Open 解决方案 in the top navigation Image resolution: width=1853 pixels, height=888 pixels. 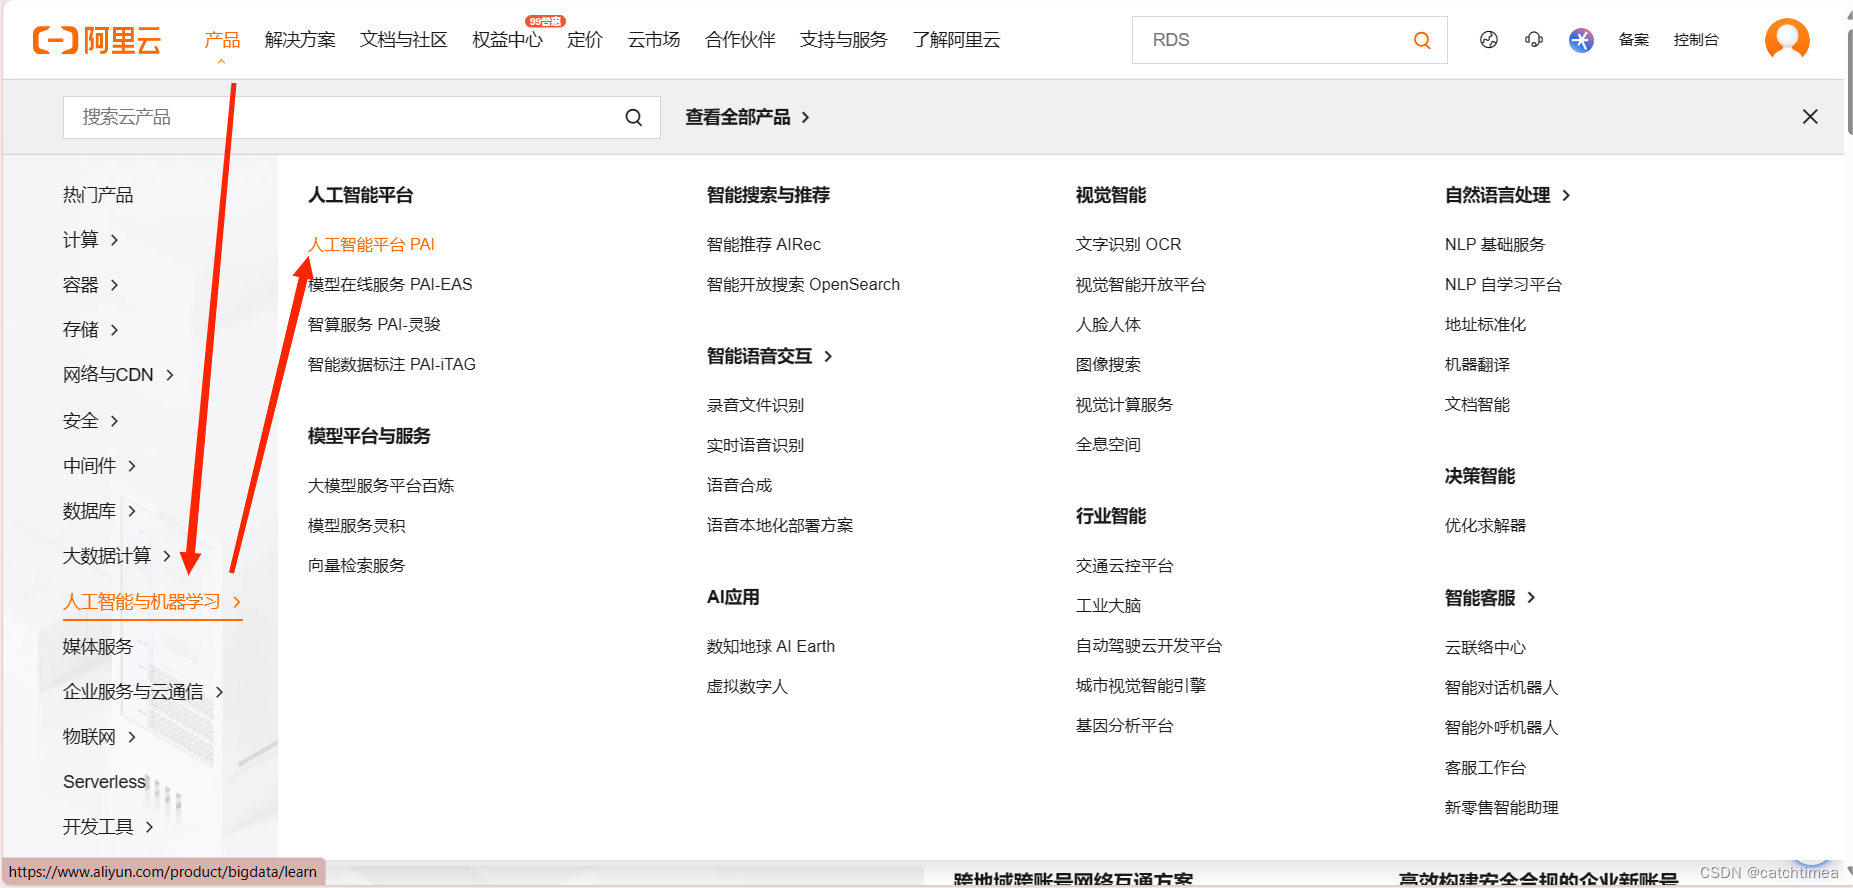coord(300,40)
